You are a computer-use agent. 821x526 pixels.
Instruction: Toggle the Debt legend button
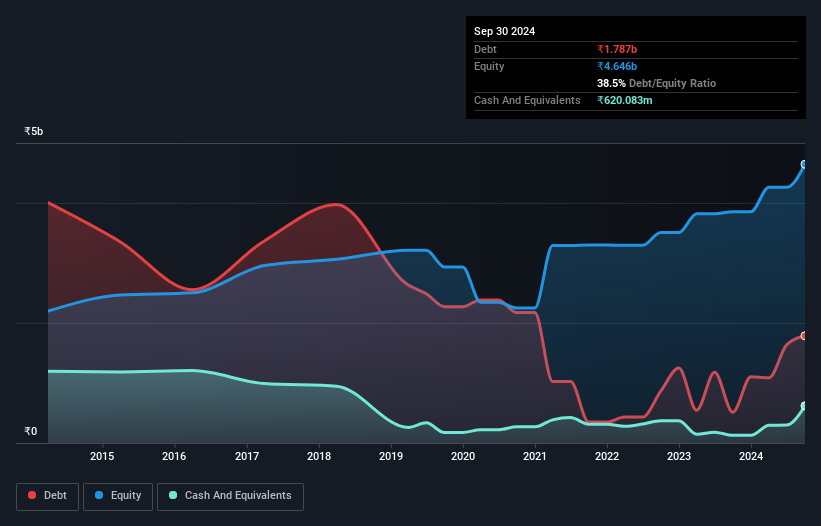[47, 496]
